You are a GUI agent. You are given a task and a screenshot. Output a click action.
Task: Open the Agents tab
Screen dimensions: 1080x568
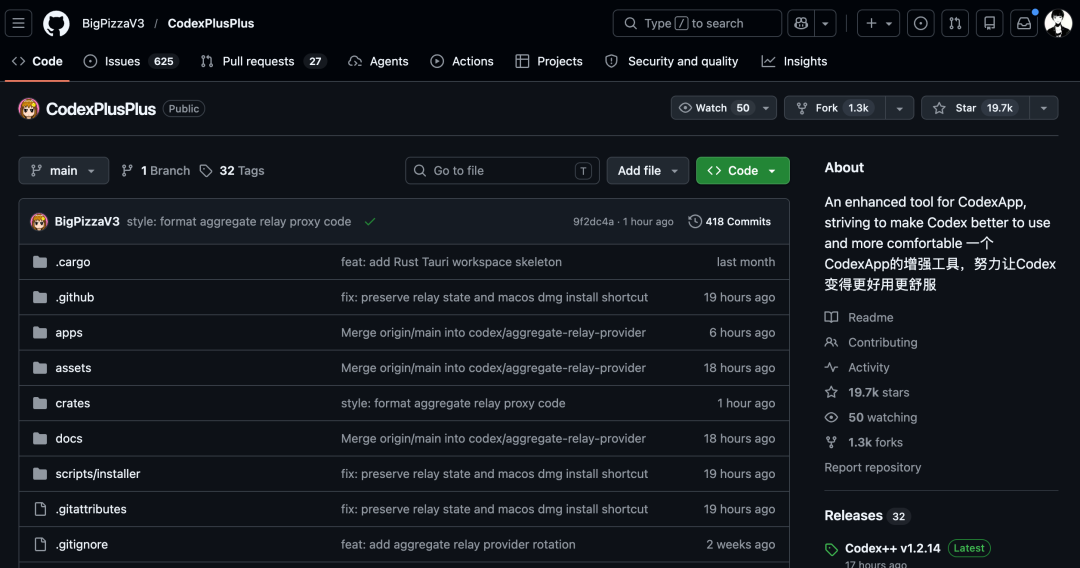point(378,61)
